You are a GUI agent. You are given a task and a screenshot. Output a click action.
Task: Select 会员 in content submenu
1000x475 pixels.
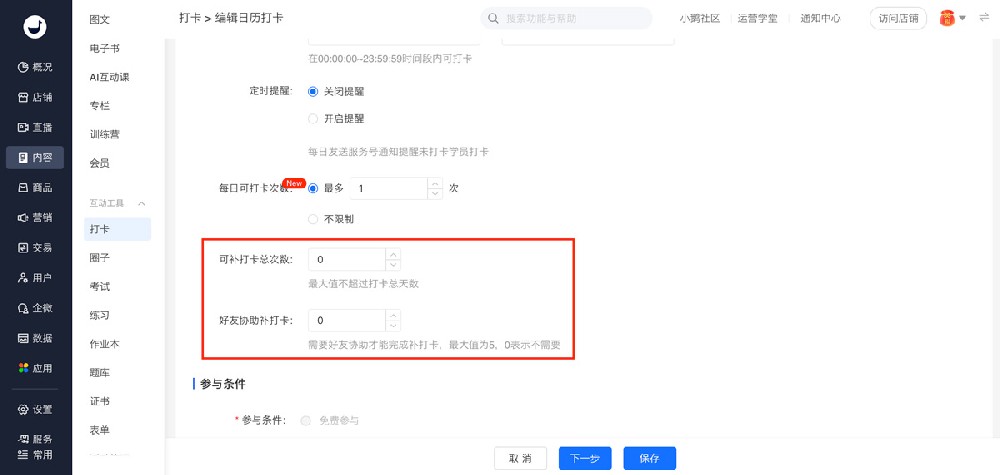[x=99, y=163]
